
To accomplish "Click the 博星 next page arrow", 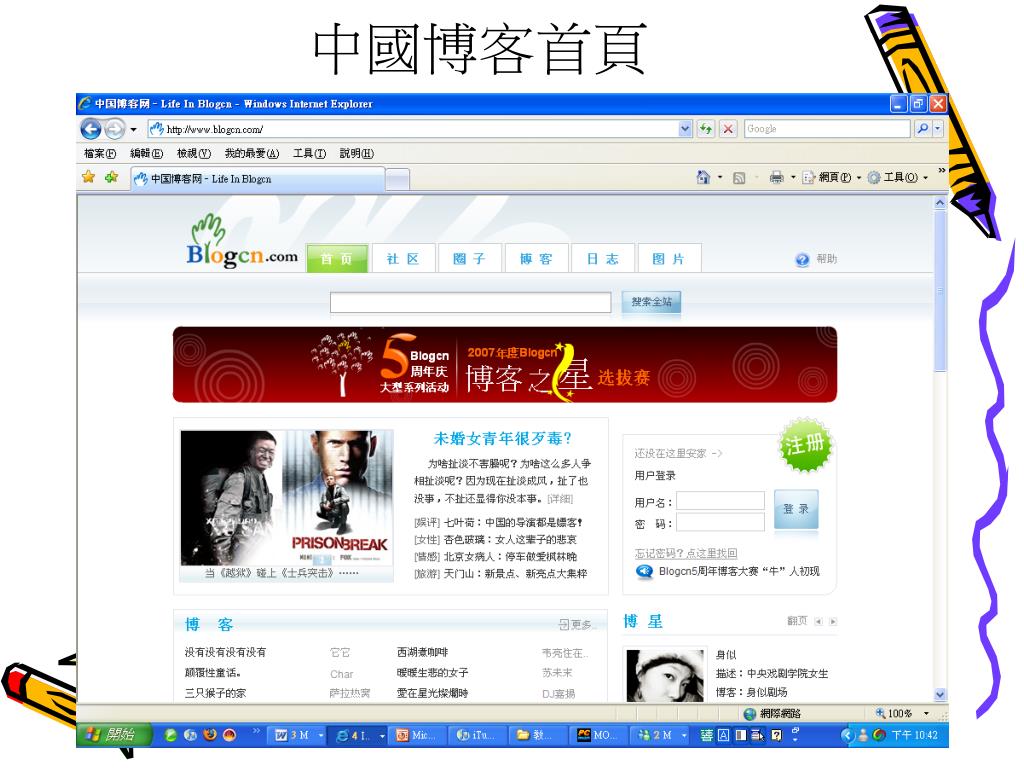I will pos(833,622).
